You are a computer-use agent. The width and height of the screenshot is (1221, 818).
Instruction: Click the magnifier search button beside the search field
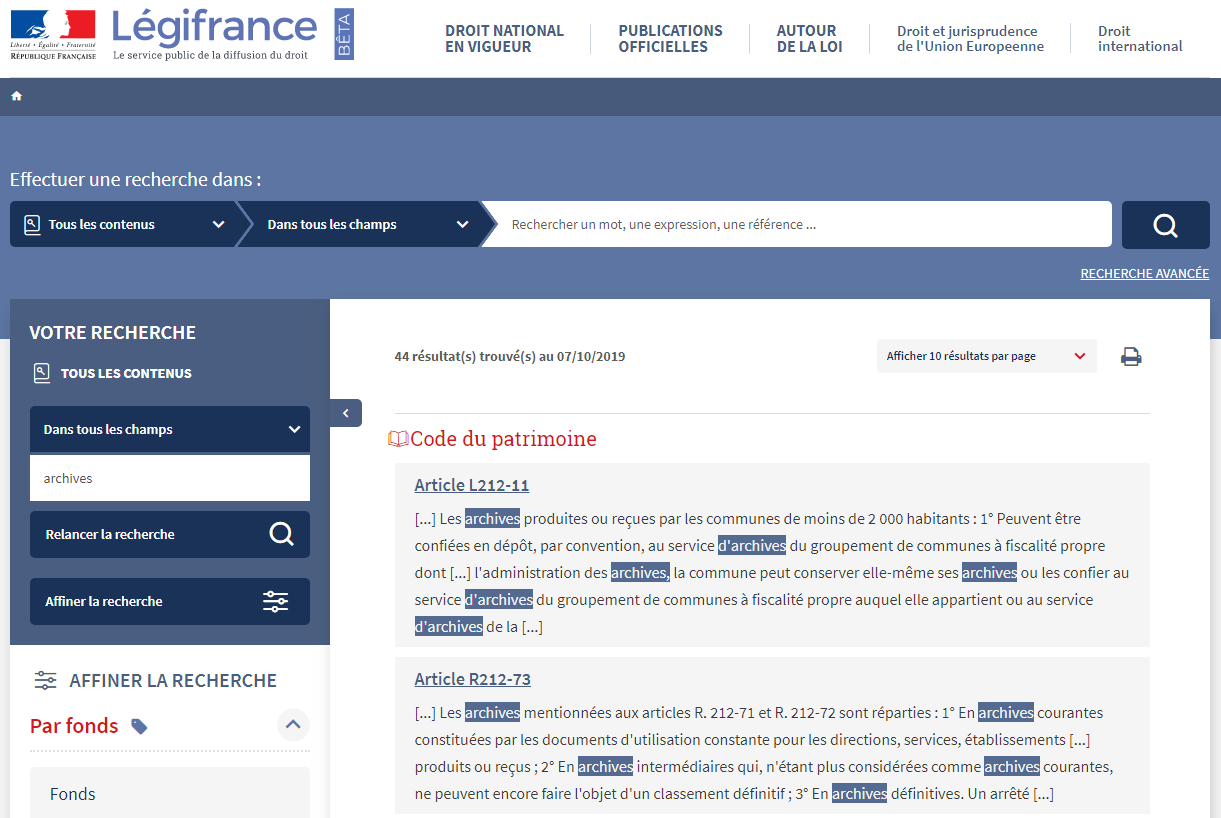tap(1165, 225)
